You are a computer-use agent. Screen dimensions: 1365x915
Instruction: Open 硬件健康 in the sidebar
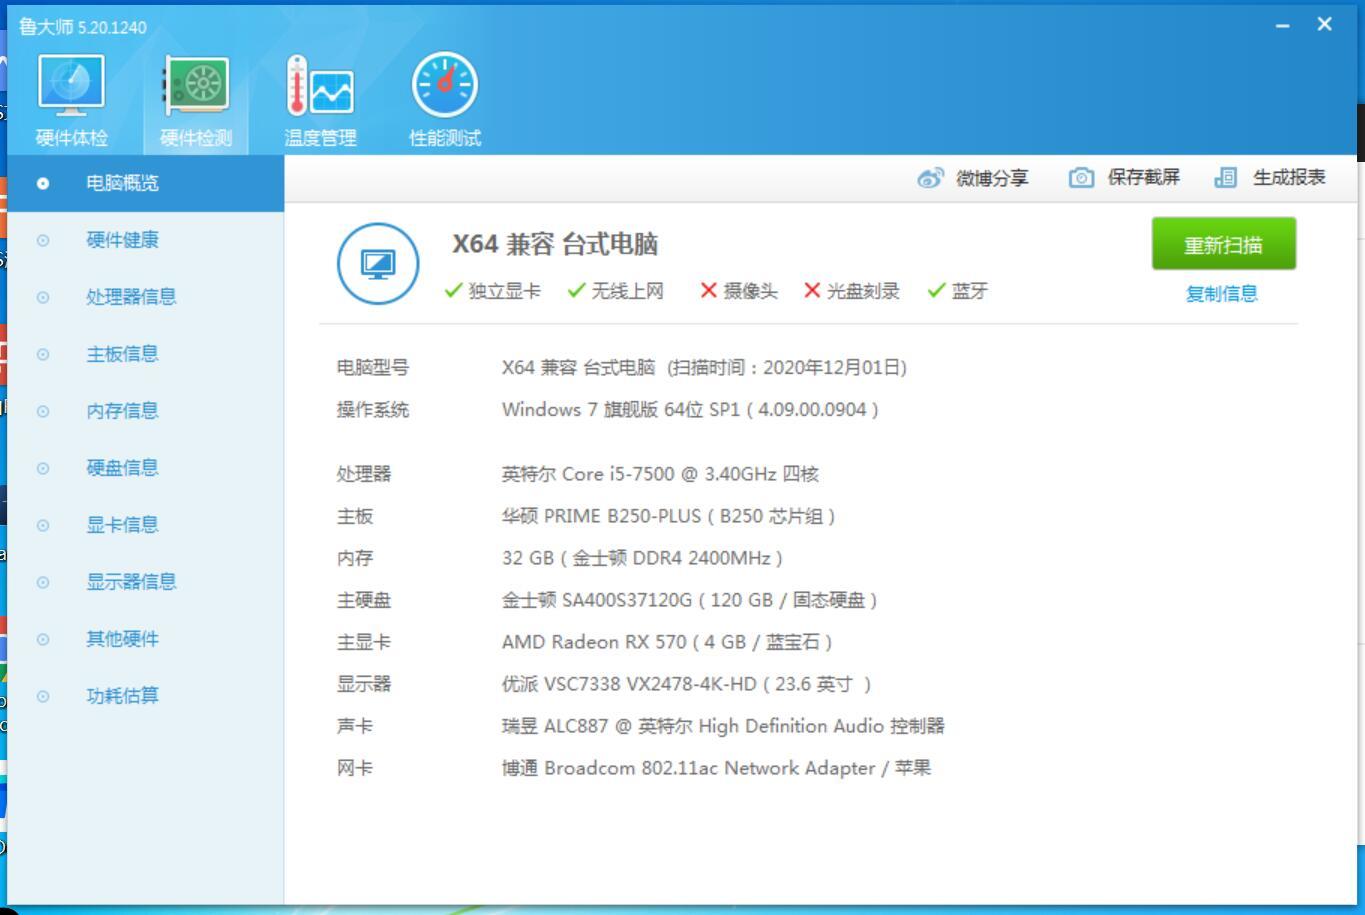pos(146,240)
